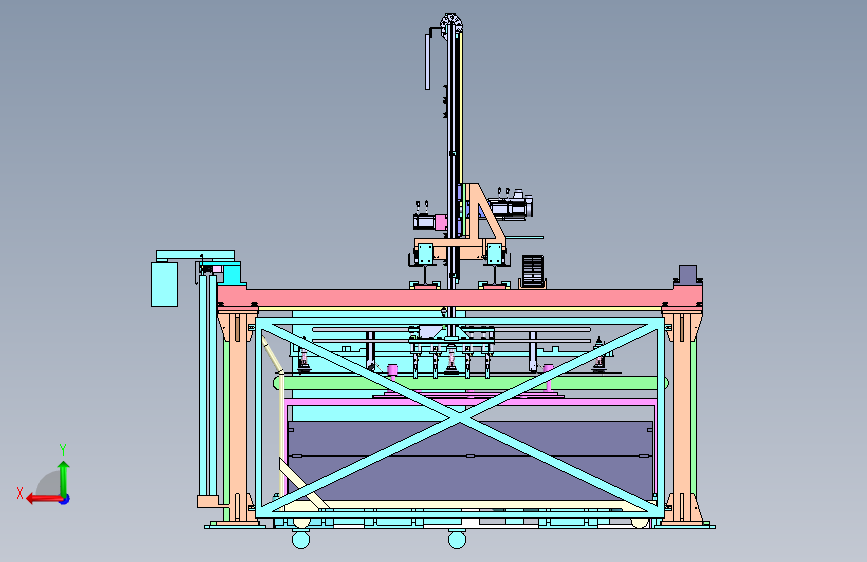The image size is (867, 562).
Task: Select the black vent grille on top beam
Action: pos(533,270)
